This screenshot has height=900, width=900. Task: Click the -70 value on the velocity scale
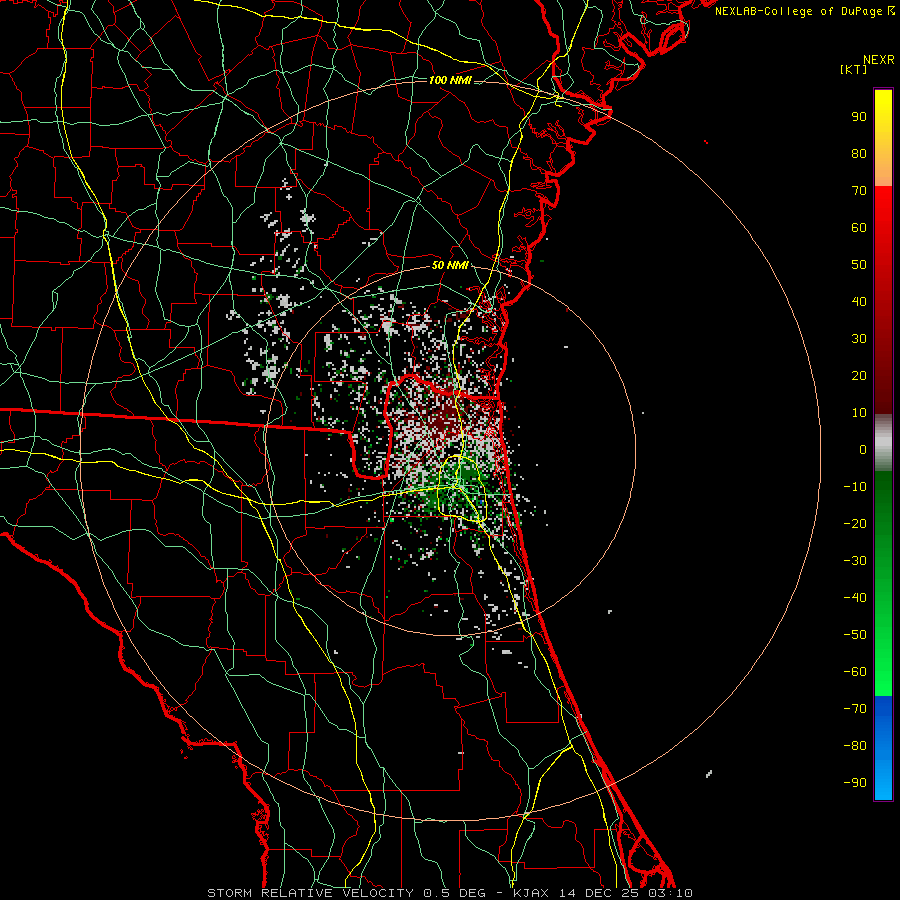(855, 709)
